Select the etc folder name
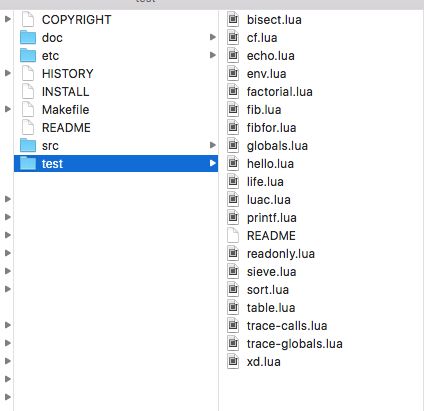Image resolution: width=424 pixels, height=411 pixels. [50, 56]
